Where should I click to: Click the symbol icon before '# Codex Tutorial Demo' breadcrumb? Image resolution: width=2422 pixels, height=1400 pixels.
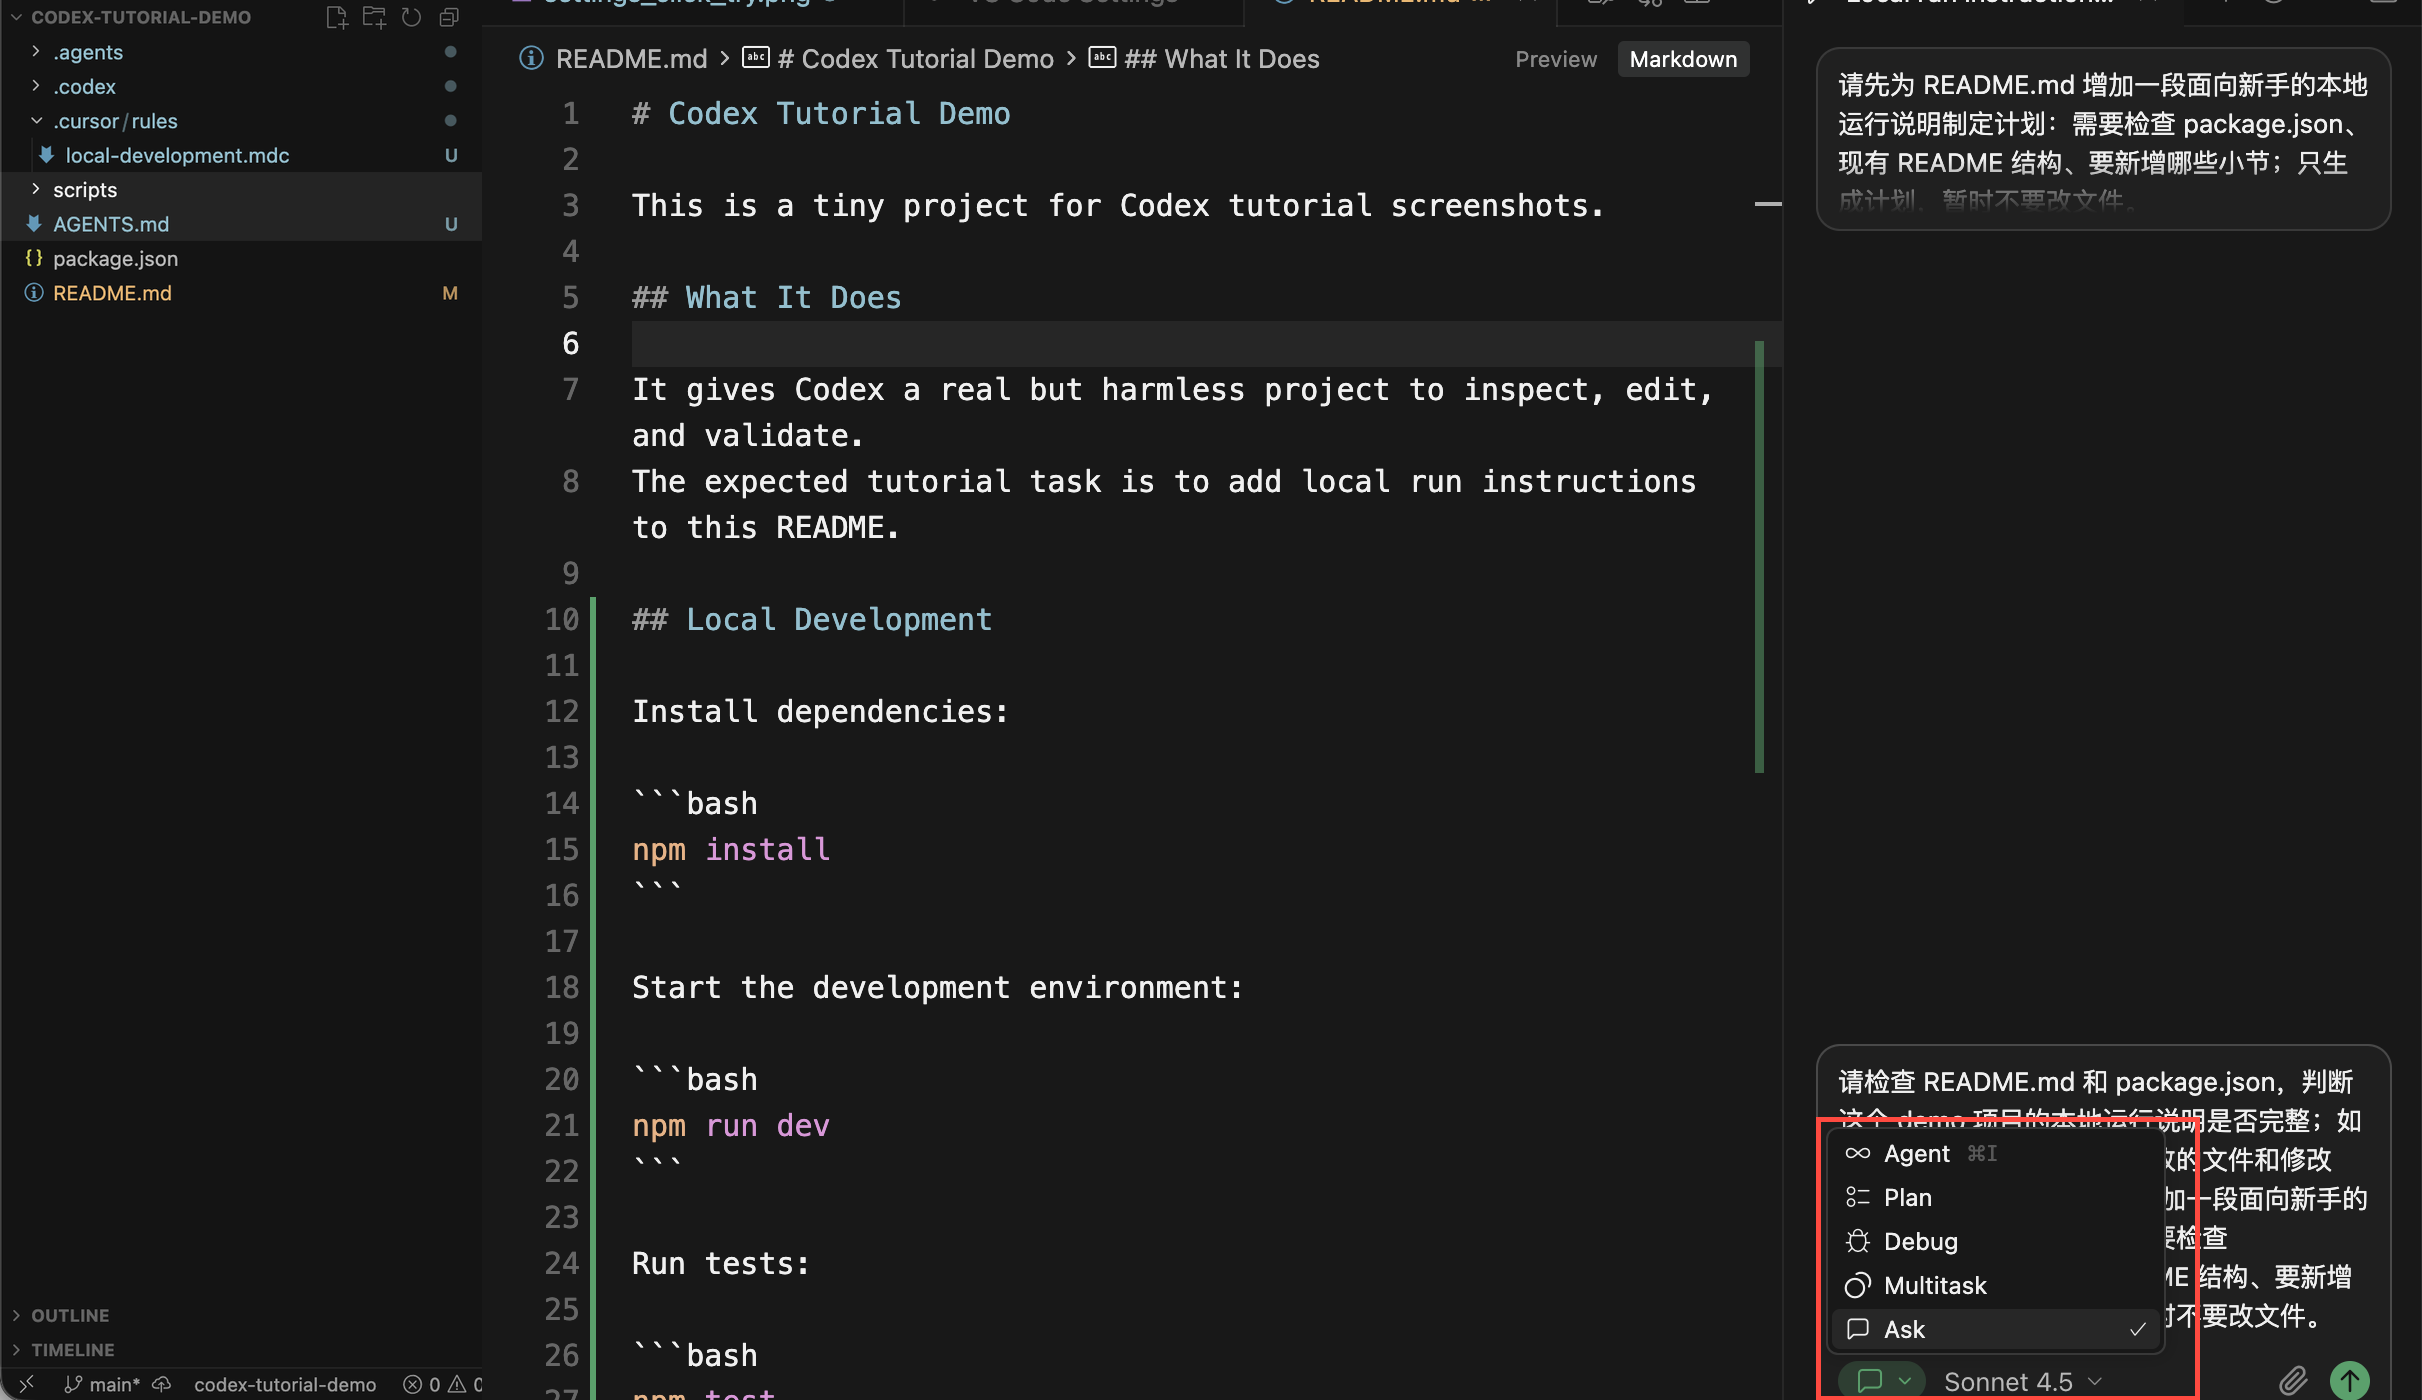pos(756,58)
